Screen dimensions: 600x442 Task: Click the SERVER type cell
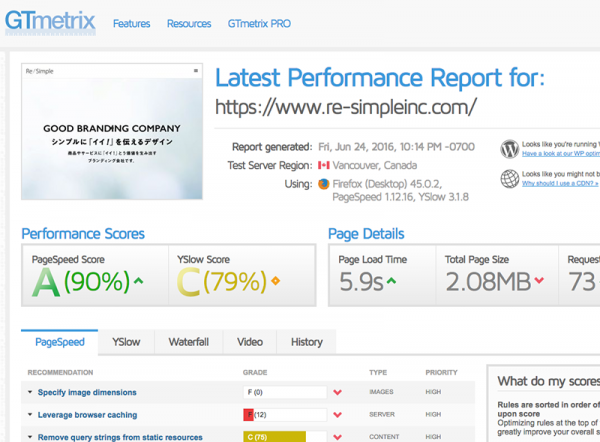pyautogui.click(x=382, y=414)
